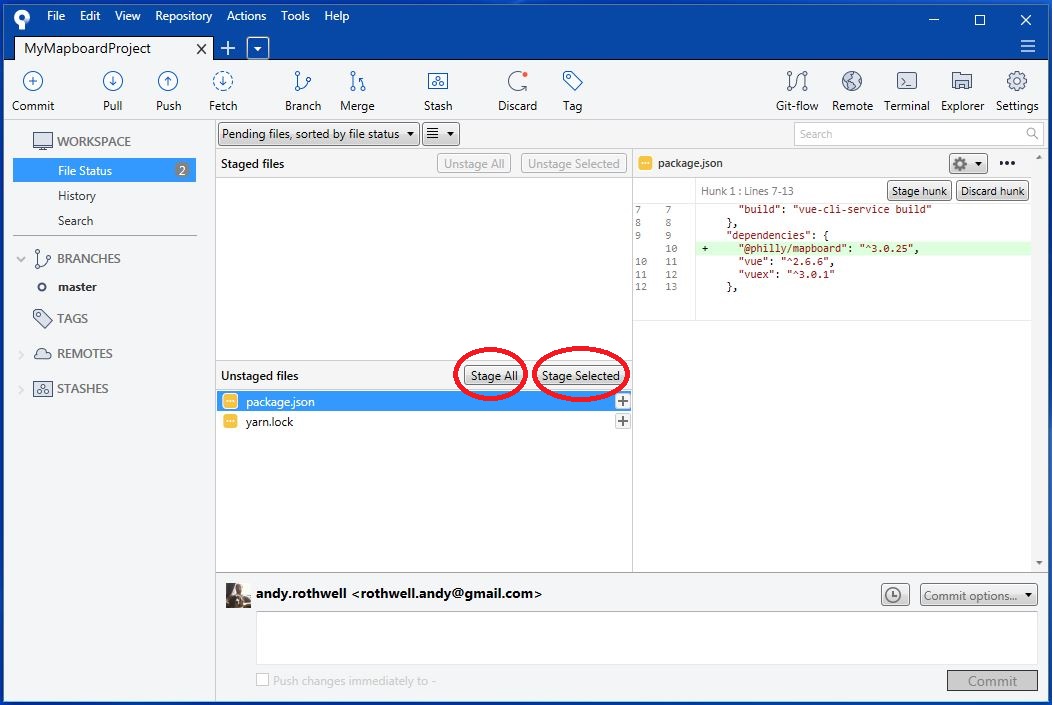Open the Commit options dropdown

978,595
